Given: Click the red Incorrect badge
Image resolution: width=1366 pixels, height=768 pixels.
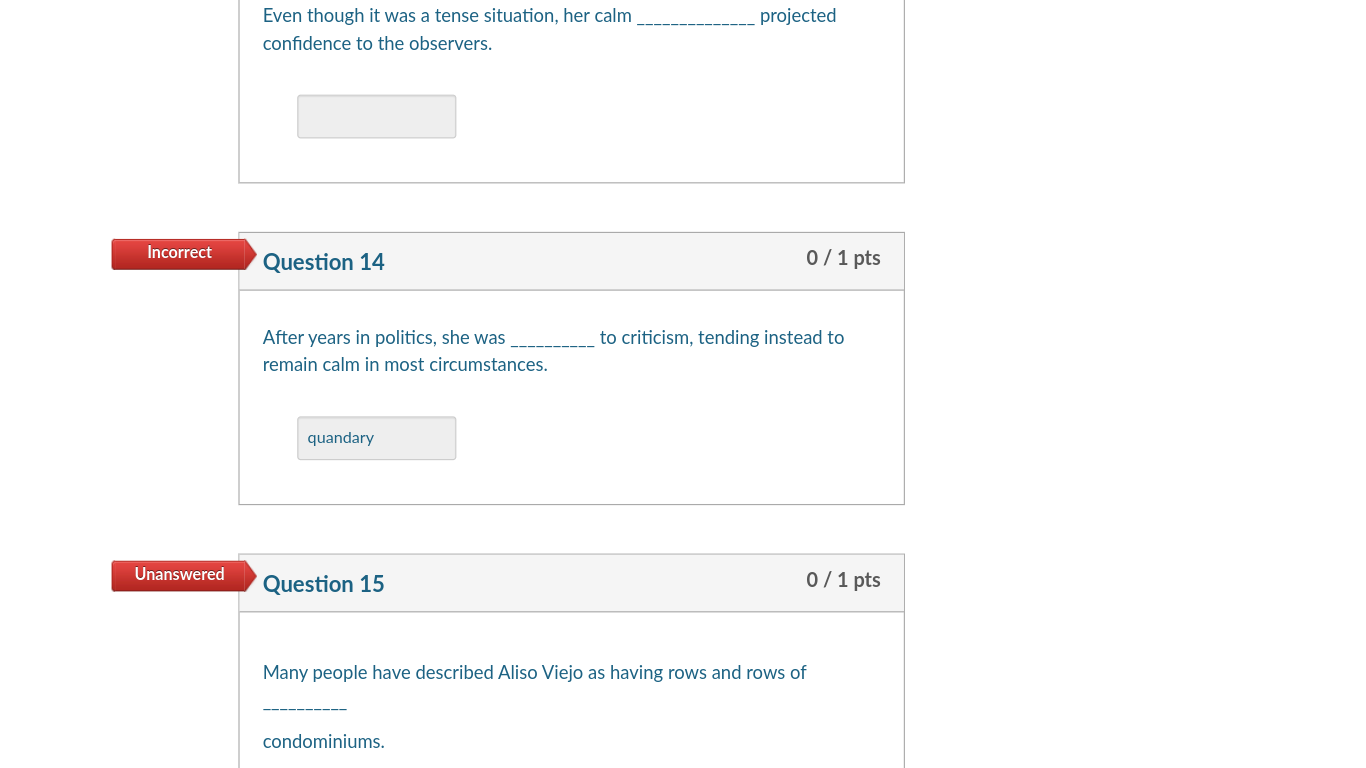Looking at the screenshot, I should coord(179,253).
